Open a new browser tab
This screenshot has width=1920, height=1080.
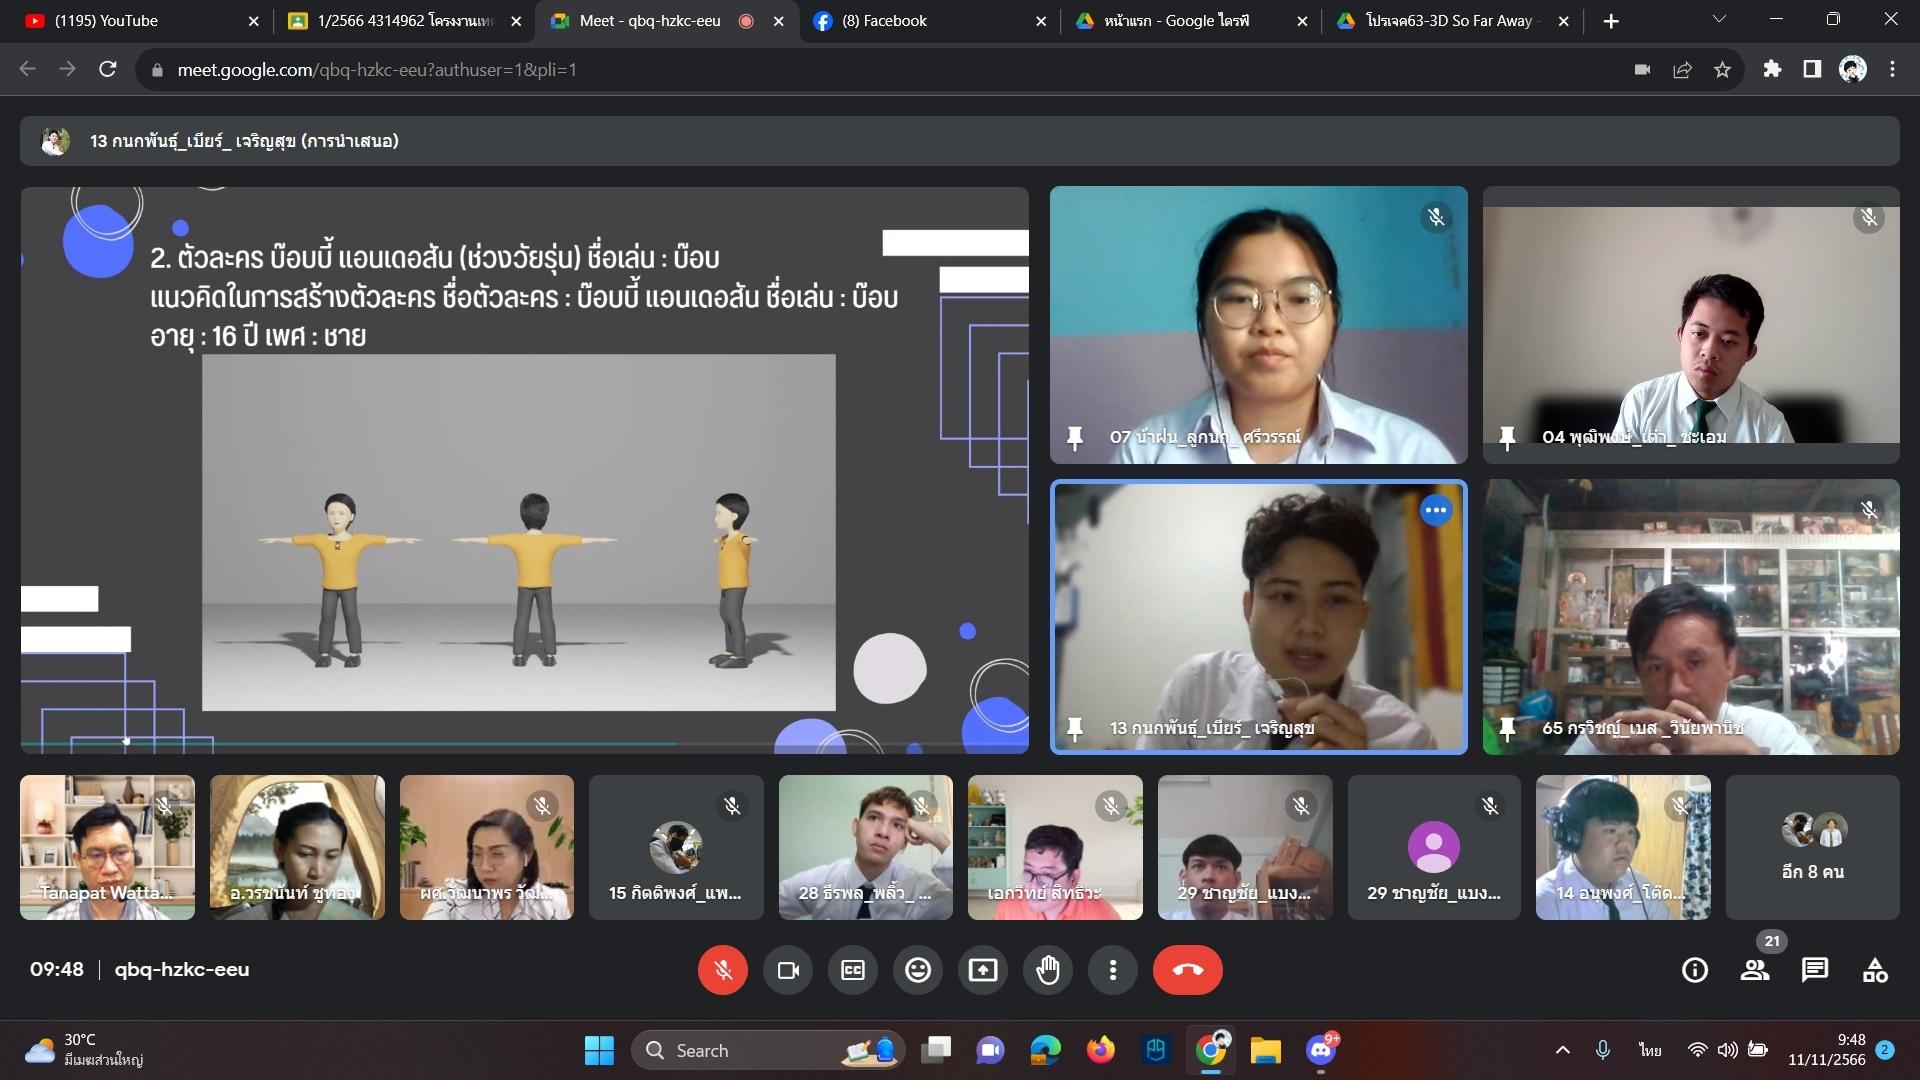click(x=1611, y=21)
